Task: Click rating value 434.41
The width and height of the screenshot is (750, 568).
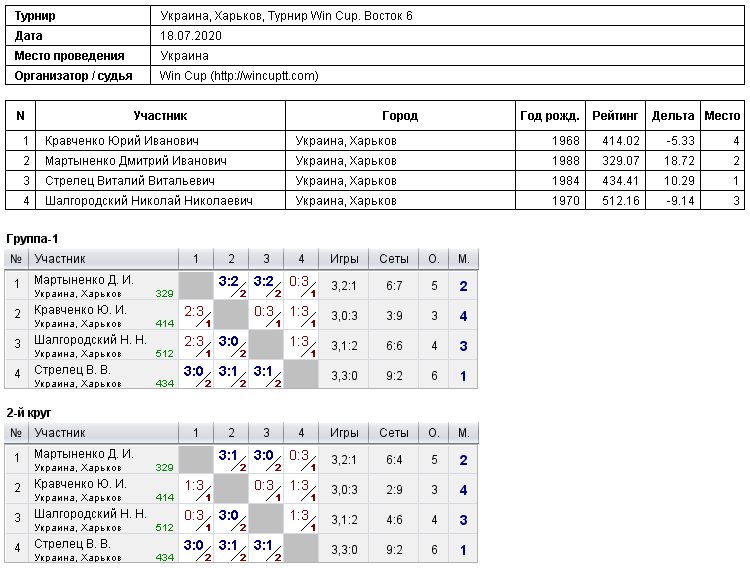Action: [x=621, y=181]
